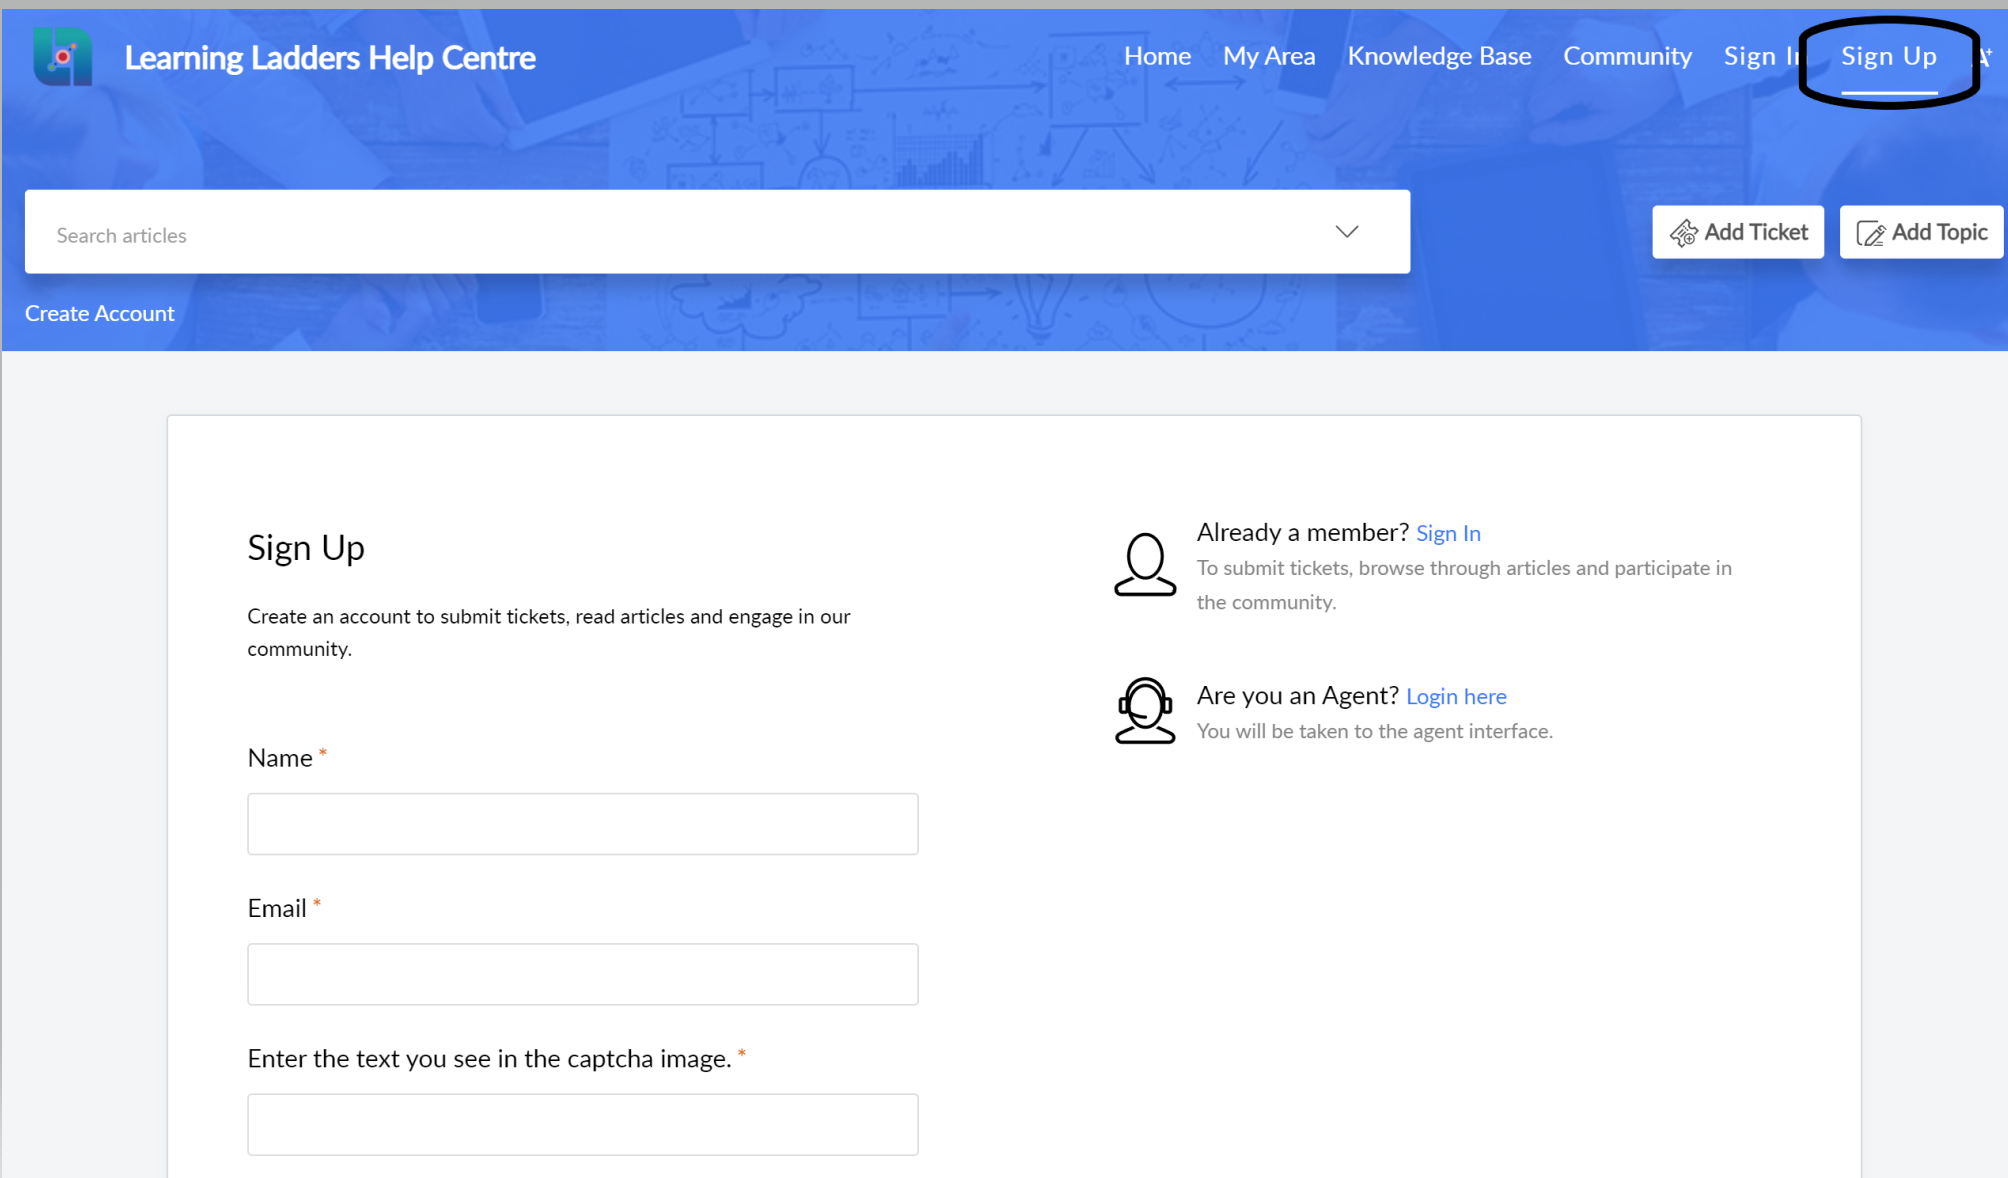Image resolution: width=2008 pixels, height=1178 pixels.
Task: Click the Email input field
Action: 582,973
